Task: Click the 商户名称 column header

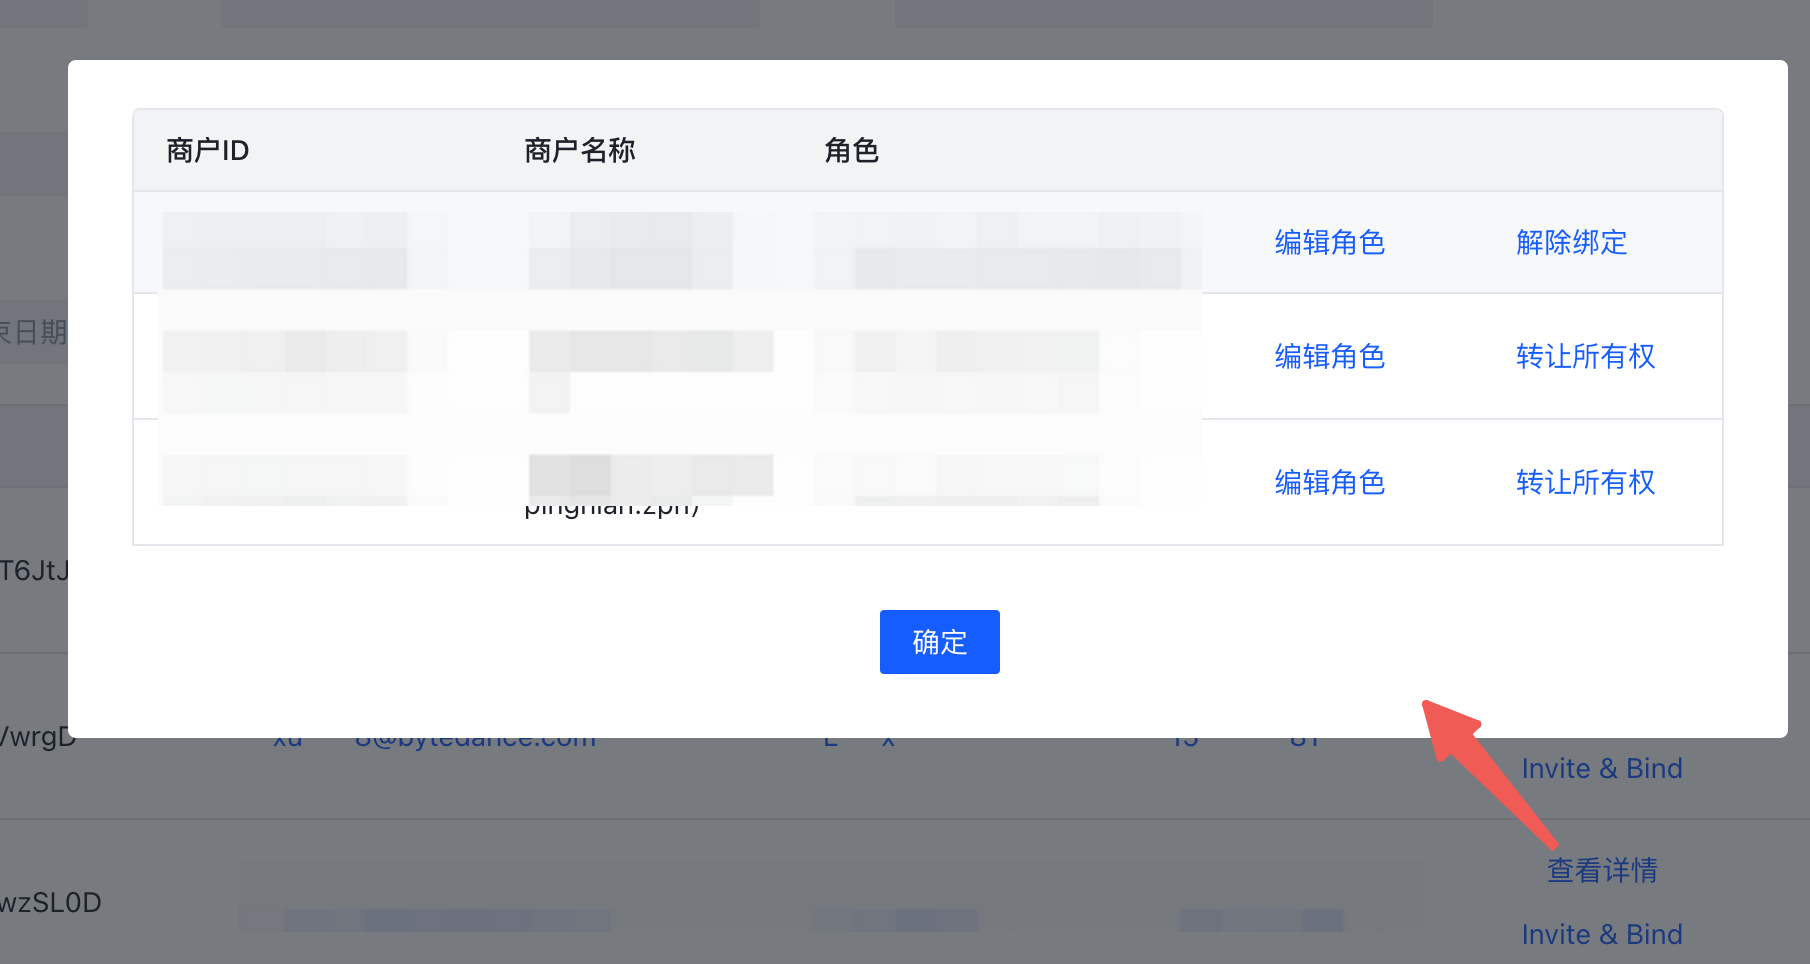Action: click(x=580, y=151)
